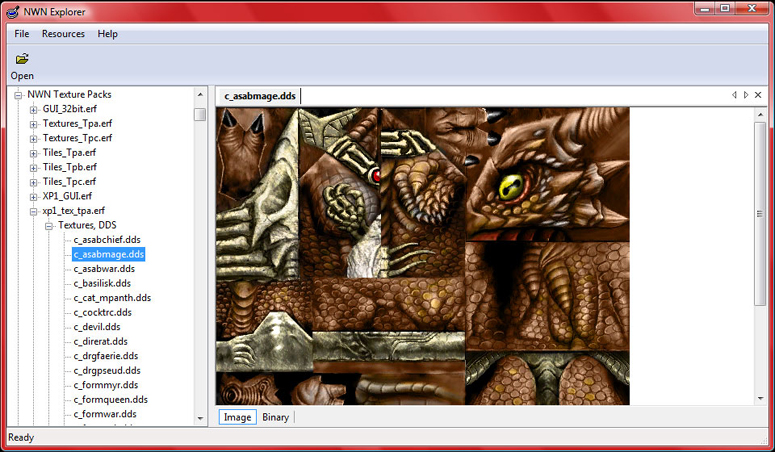Select c_basilisk.dds in the tree
Image resolution: width=775 pixels, height=452 pixels.
tap(102, 283)
